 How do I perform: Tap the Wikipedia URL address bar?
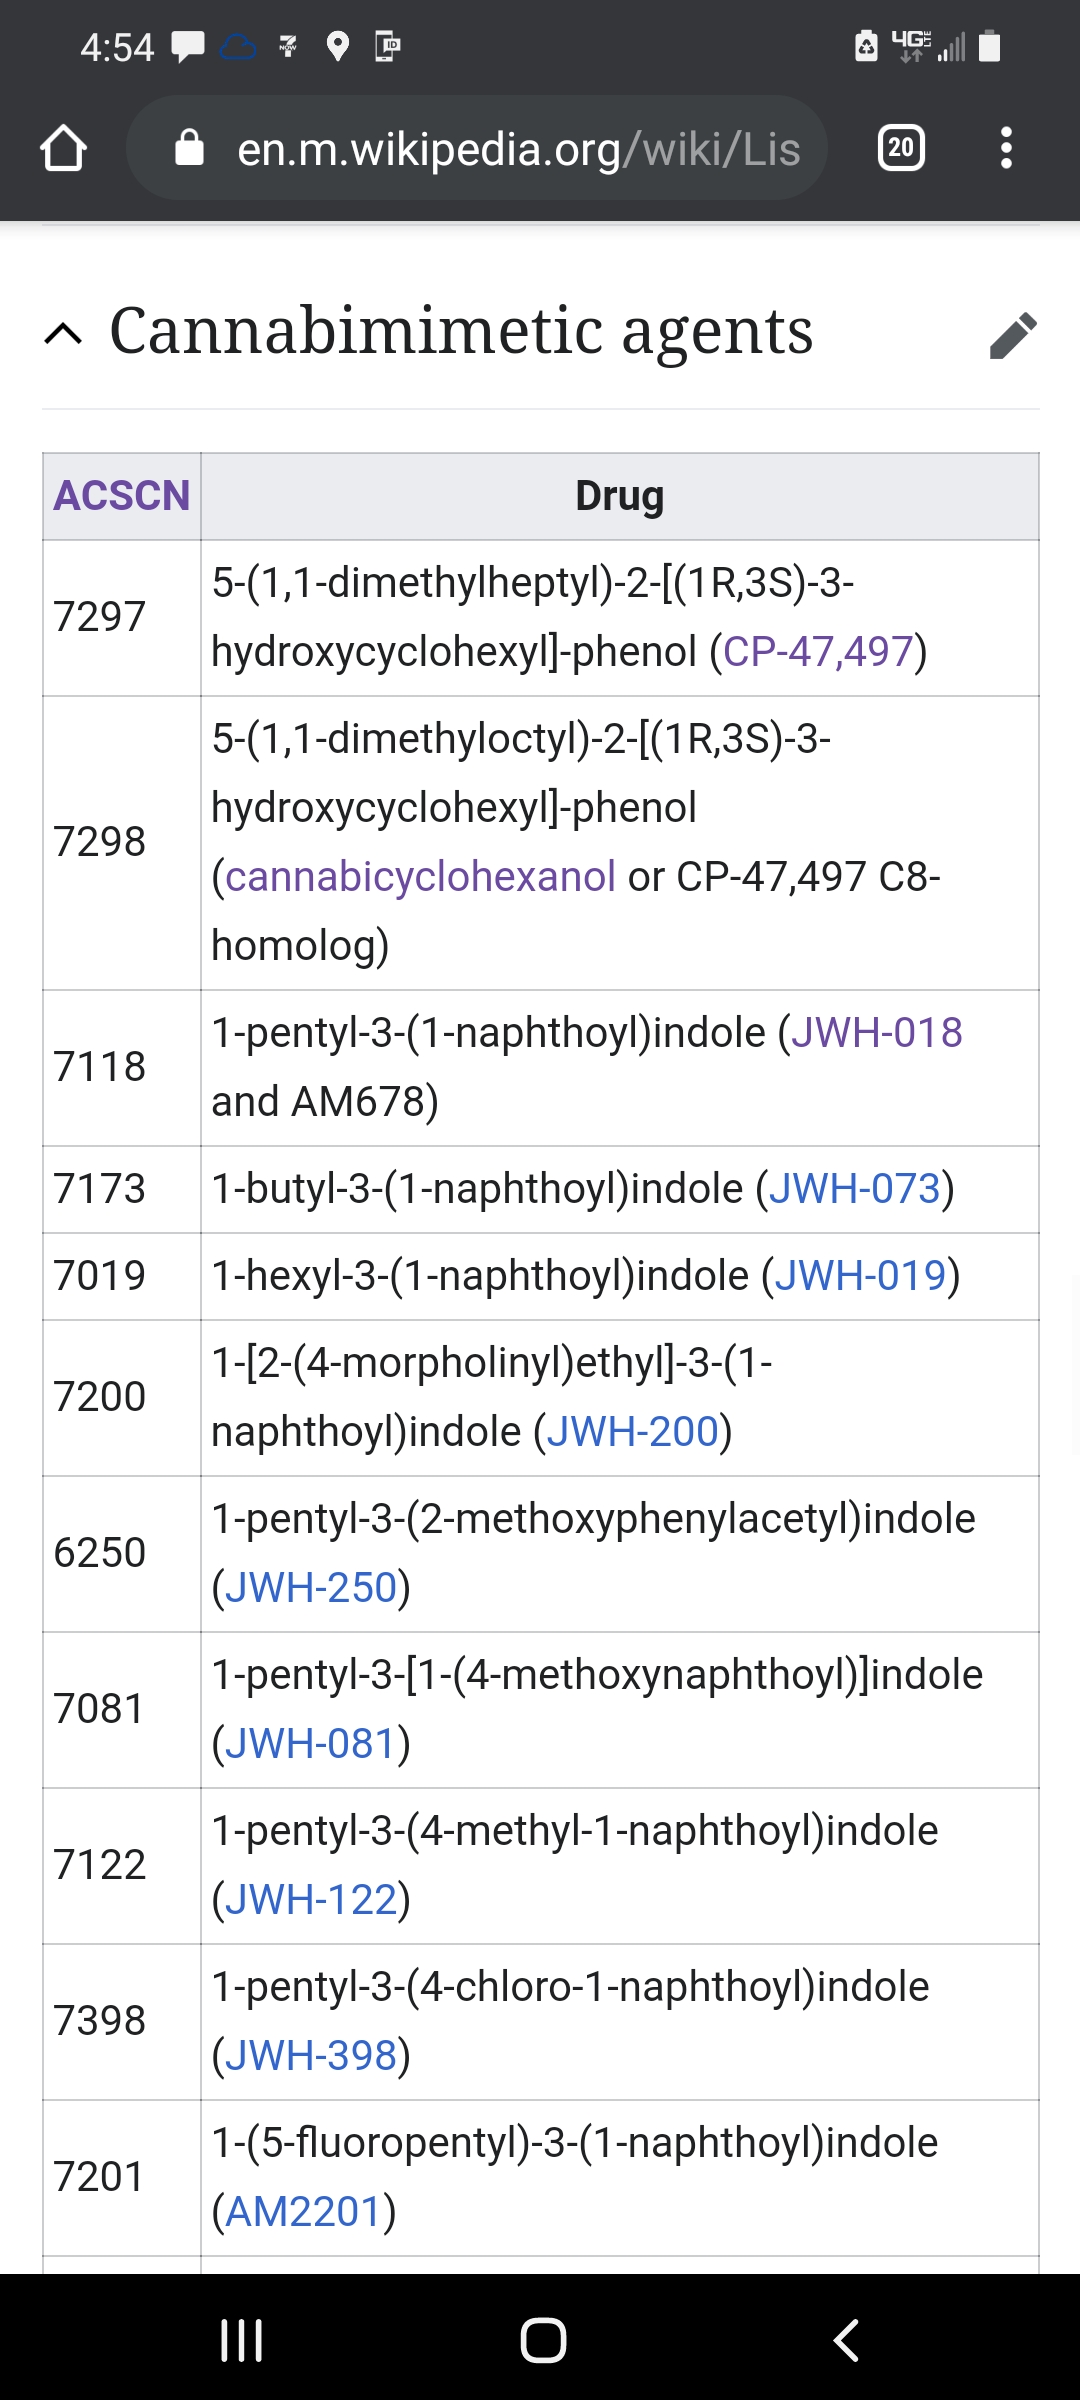[477, 148]
